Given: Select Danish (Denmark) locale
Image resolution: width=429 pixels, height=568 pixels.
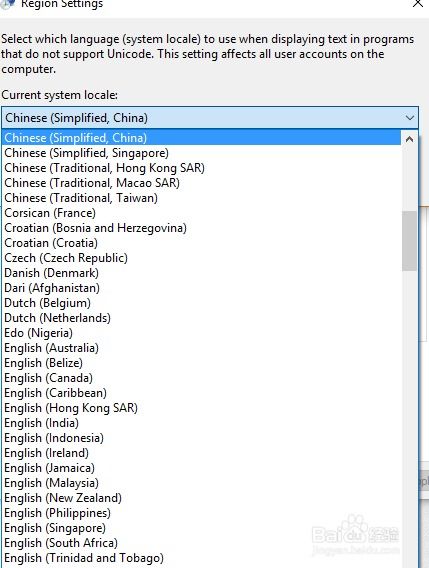Looking at the screenshot, I should point(202,273).
